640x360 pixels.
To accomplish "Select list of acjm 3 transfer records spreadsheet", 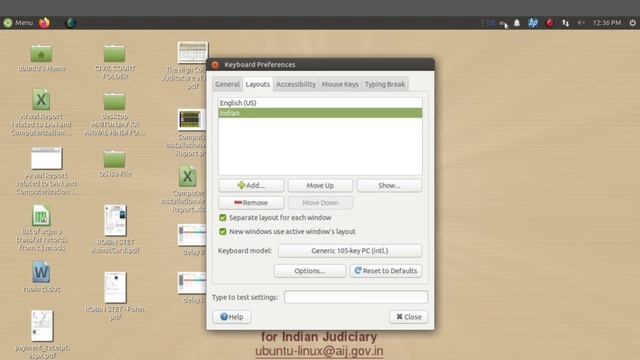I will pyautogui.click(x=41, y=228).
